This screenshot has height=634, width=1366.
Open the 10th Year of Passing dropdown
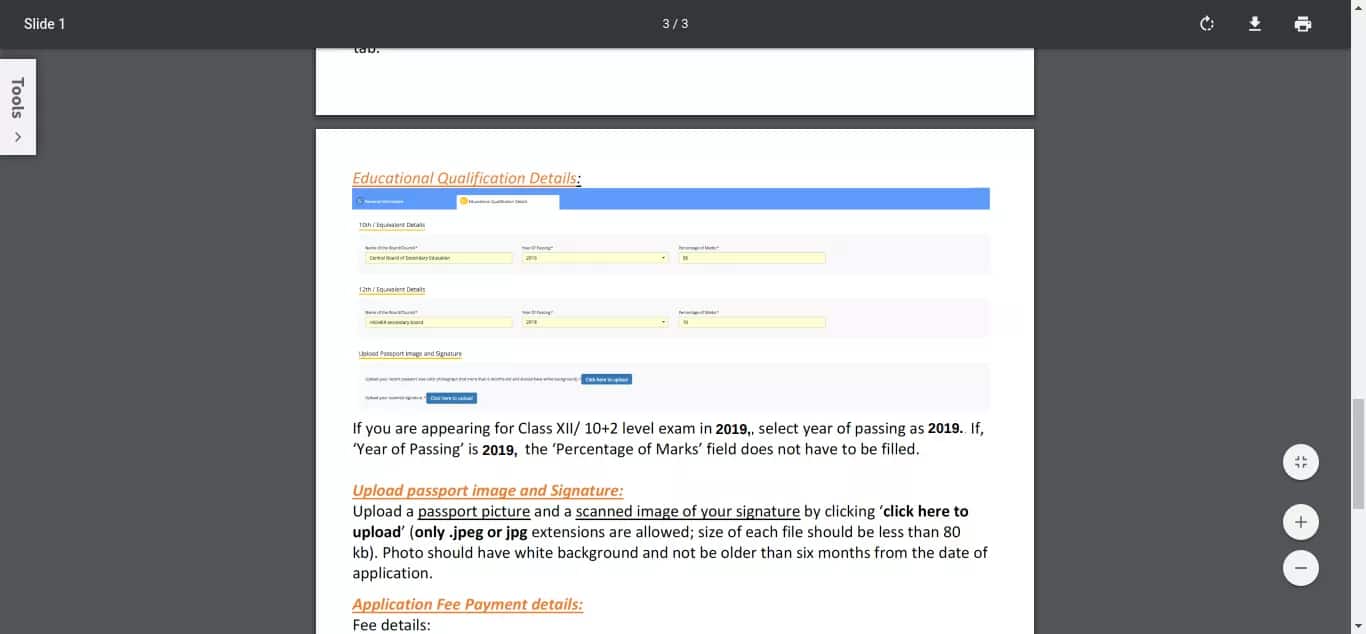point(662,257)
